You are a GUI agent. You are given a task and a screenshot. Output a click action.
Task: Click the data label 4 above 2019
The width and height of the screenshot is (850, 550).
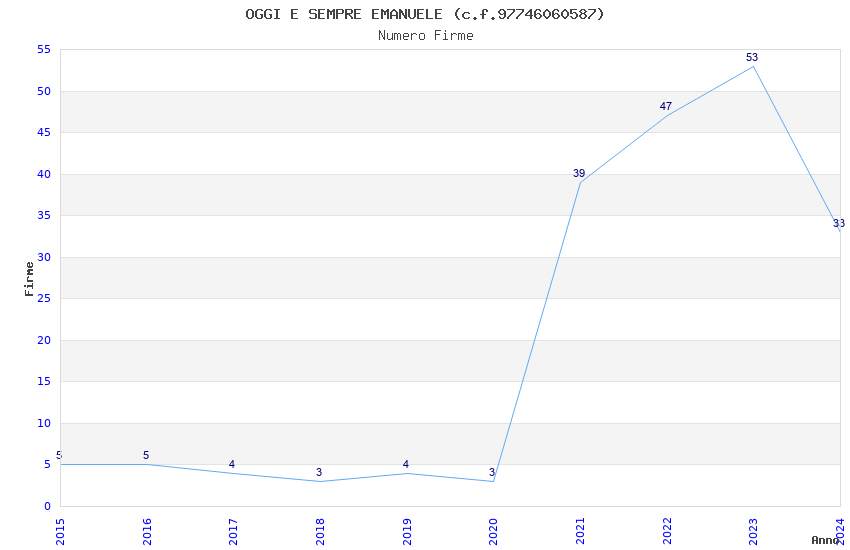click(406, 464)
